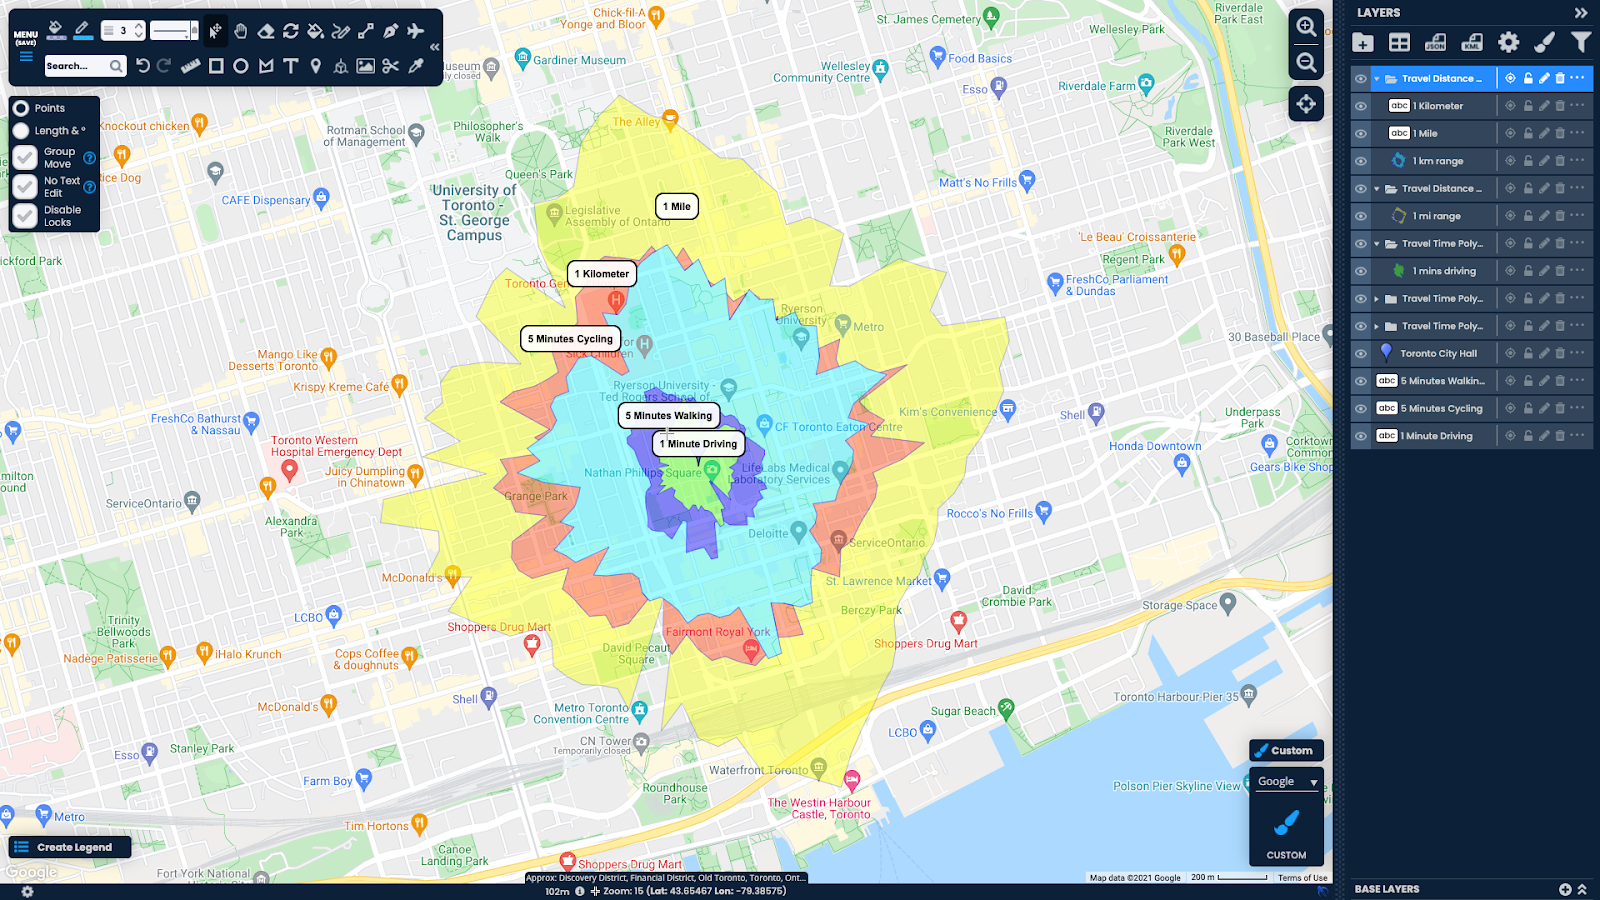This screenshot has height=900, width=1600.
Task: Select the airplane route tool
Action: pyautogui.click(x=416, y=31)
